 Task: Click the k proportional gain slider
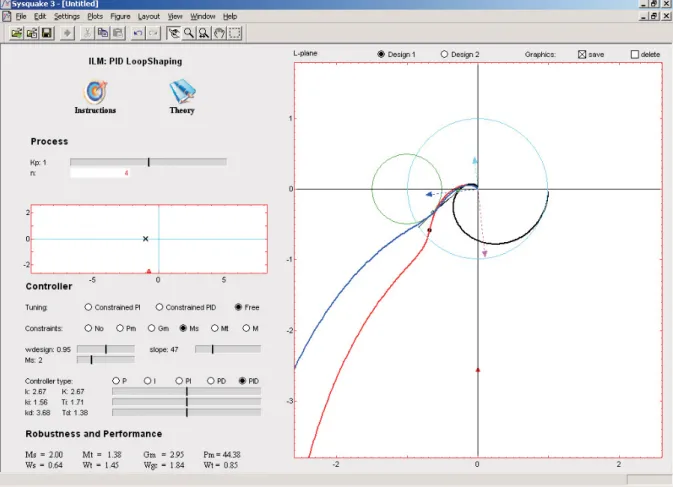pos(186,391)
